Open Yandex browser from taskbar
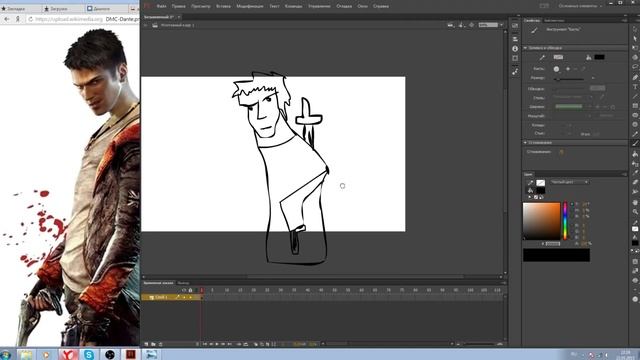This screenshot has height=360, width=640. tap(69, 354)
